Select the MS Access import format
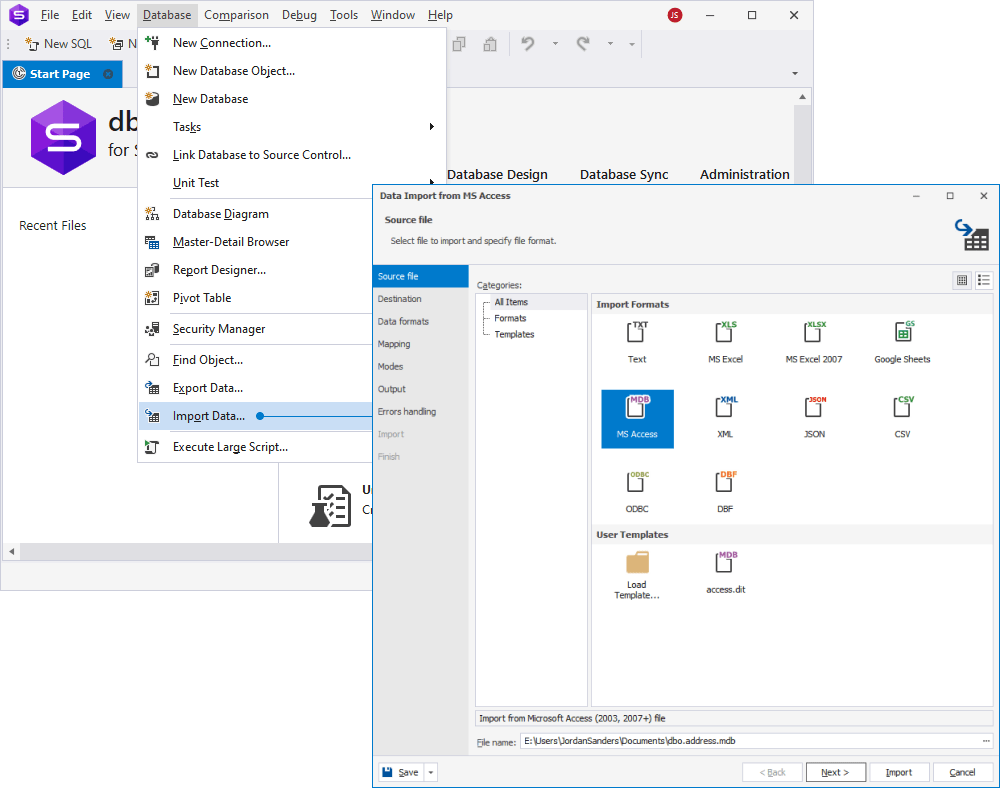The image size is (1000, 788). pyautogui.click(x=637, y=419)
